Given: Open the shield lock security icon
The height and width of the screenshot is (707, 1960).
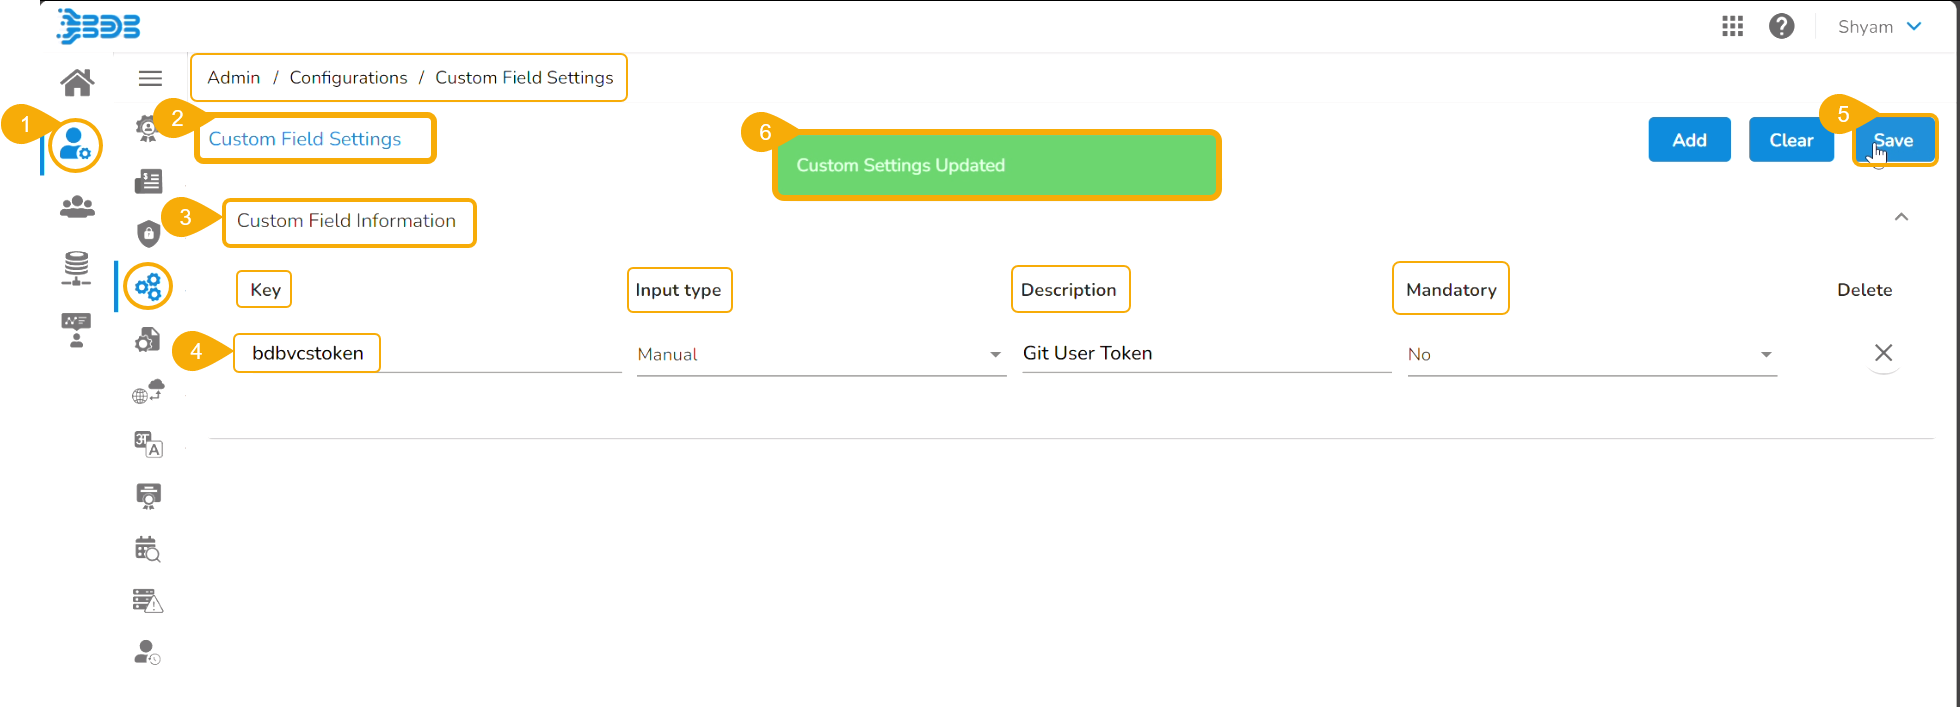Looking at the screenshot, I should coord(148,233).
